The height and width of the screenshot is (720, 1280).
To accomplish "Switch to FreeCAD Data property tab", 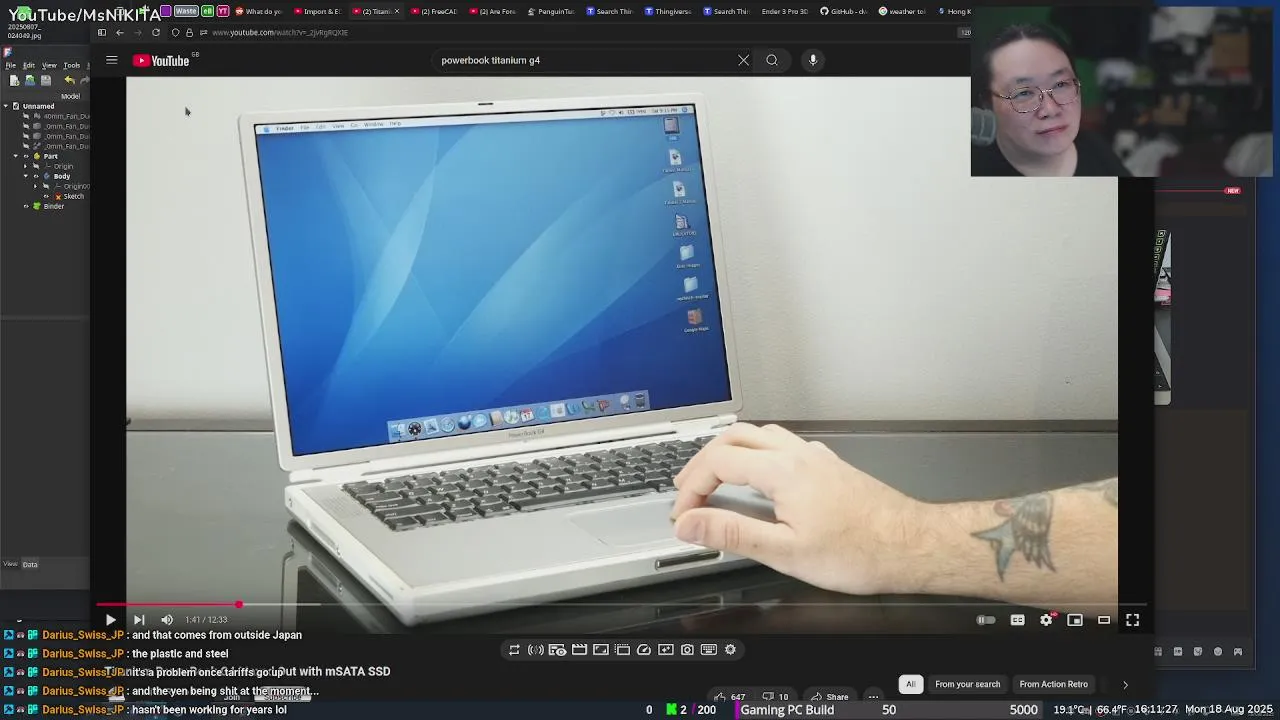I will [x=30, y=564].
